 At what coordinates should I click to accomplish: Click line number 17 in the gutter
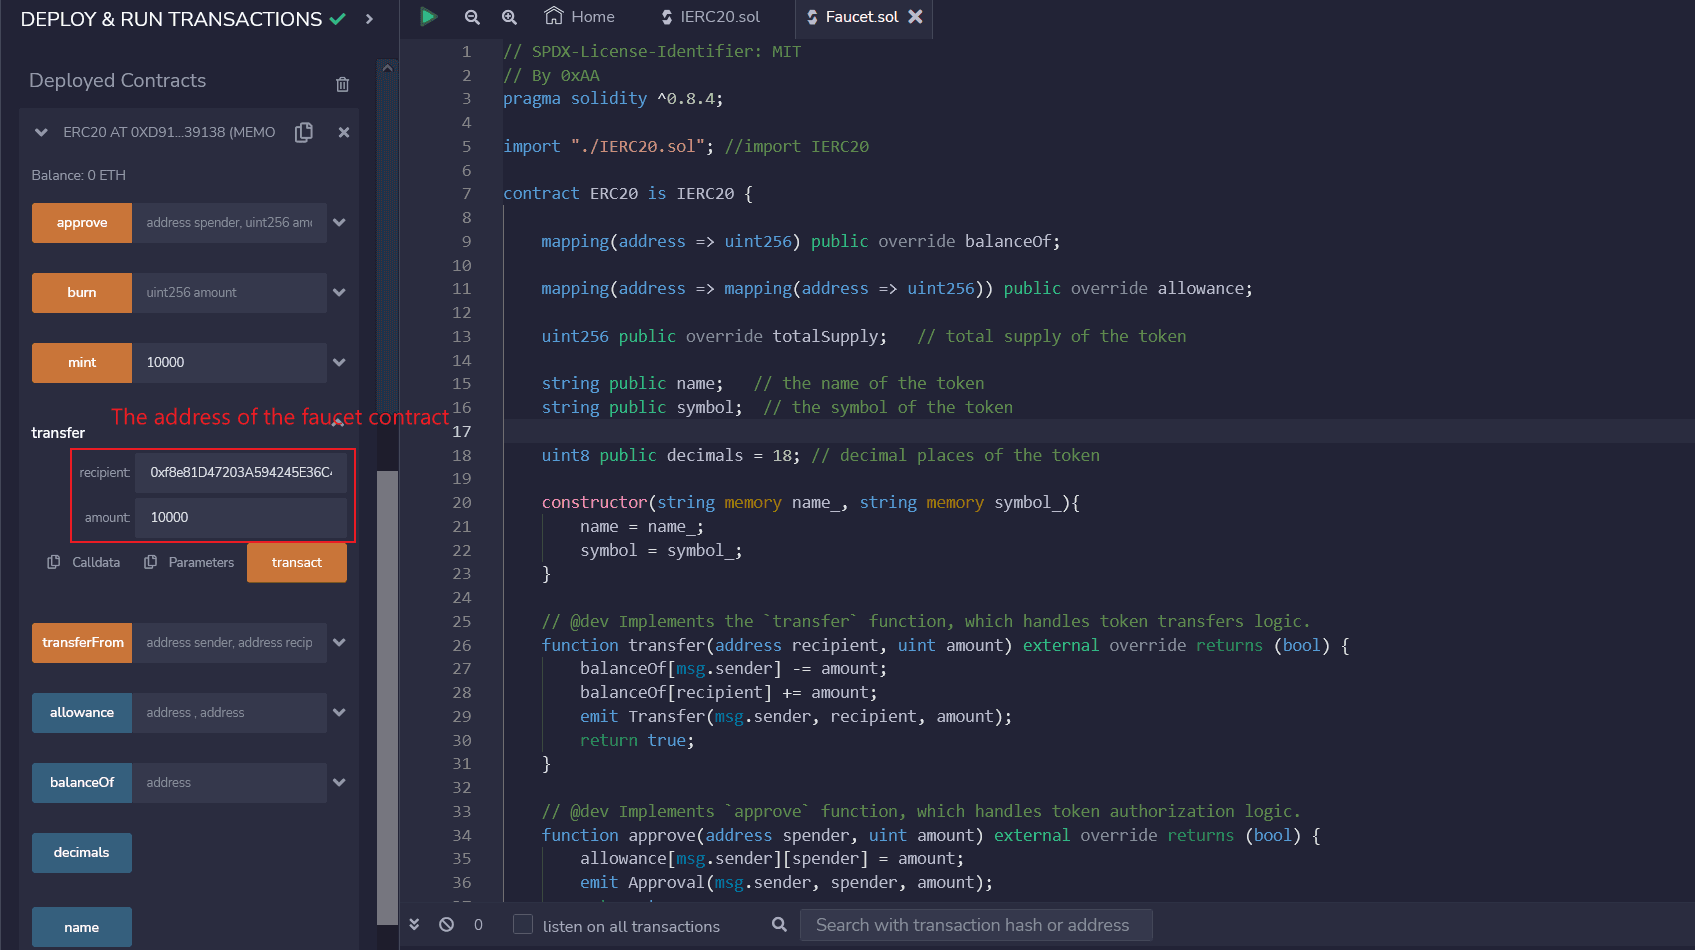coord(461,432)
